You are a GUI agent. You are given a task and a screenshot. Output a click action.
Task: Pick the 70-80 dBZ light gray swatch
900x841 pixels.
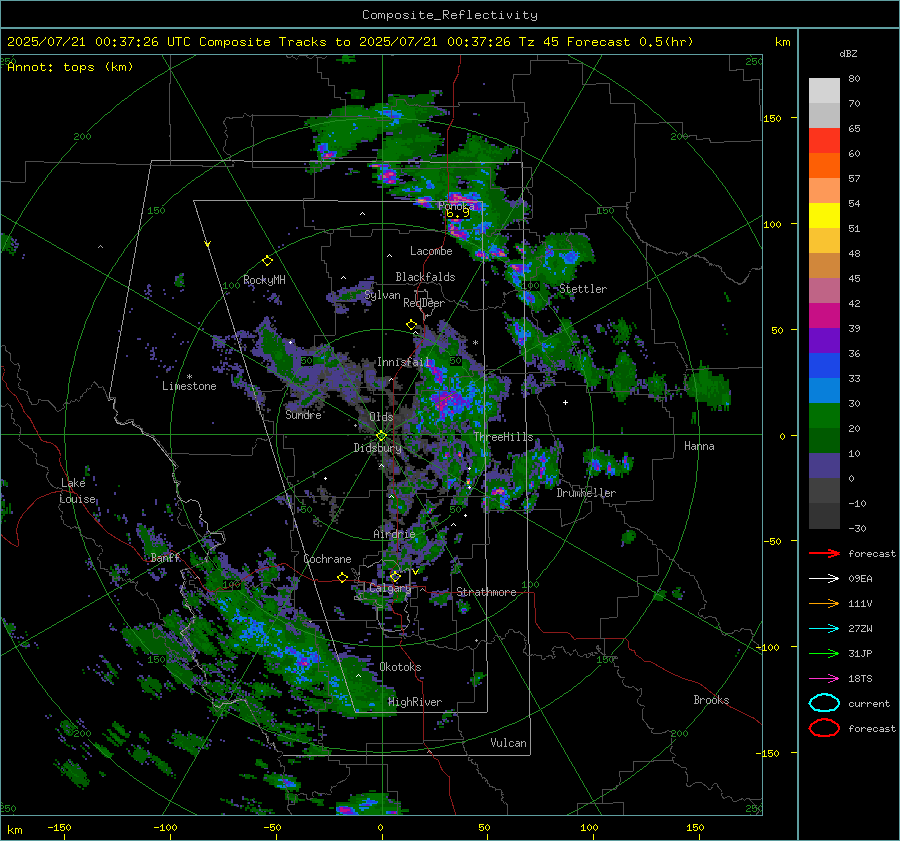coord(824,91)
